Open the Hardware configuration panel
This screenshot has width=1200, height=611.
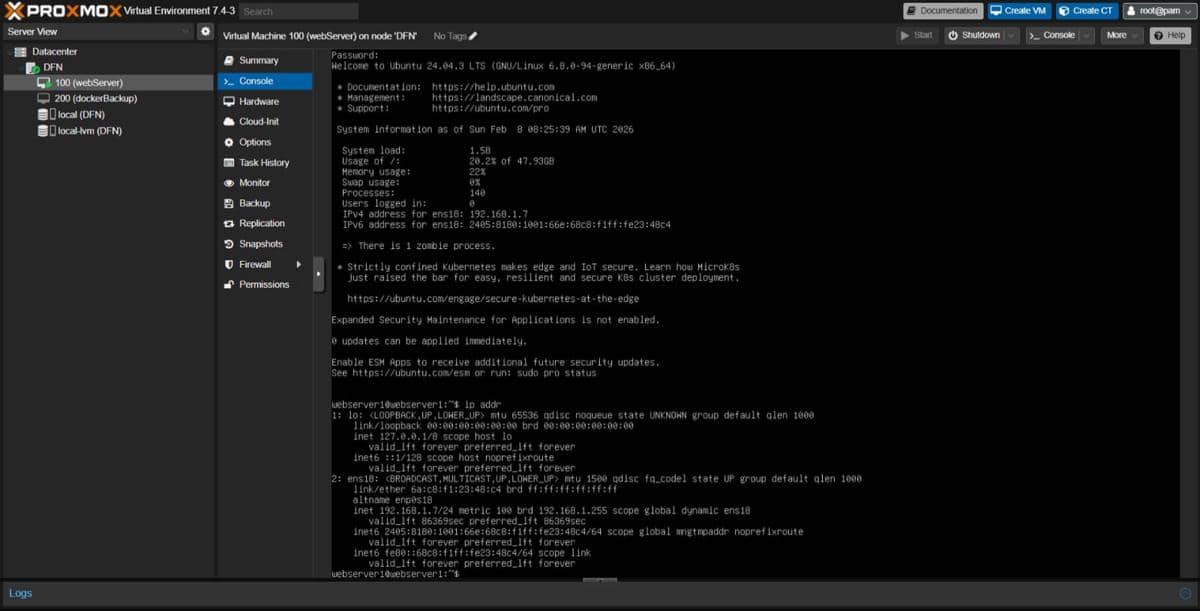coord(260,101)
